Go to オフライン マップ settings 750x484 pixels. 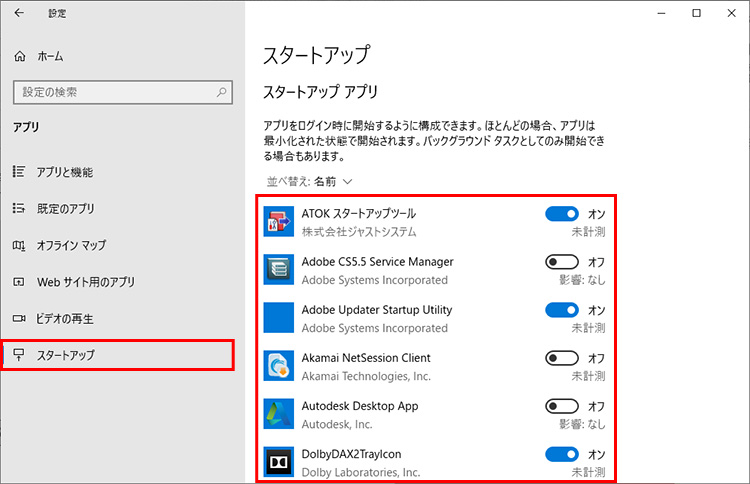[x=70, y=245]
